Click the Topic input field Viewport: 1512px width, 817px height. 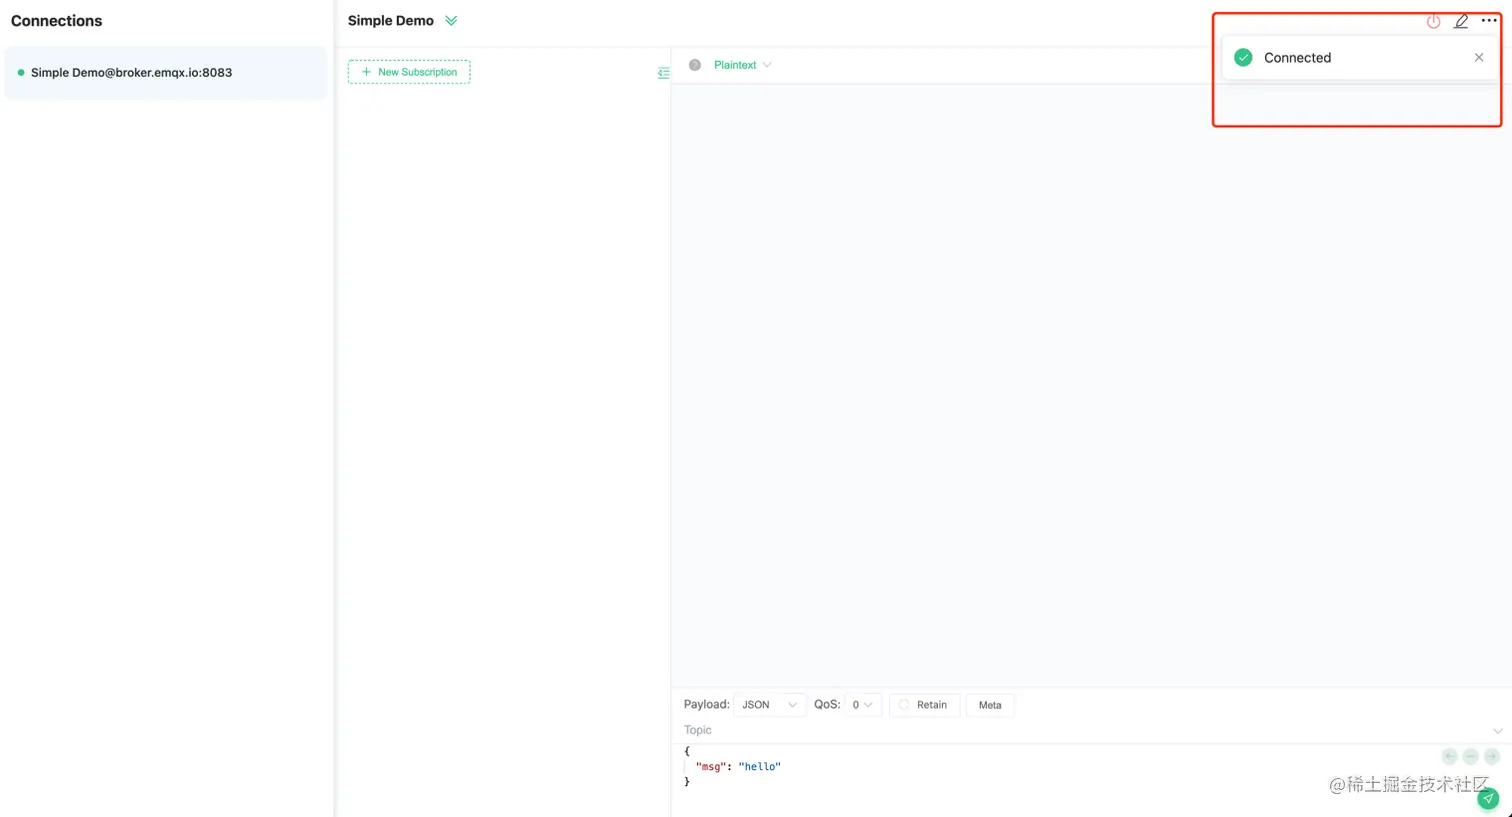click(x=1085, y=730)
